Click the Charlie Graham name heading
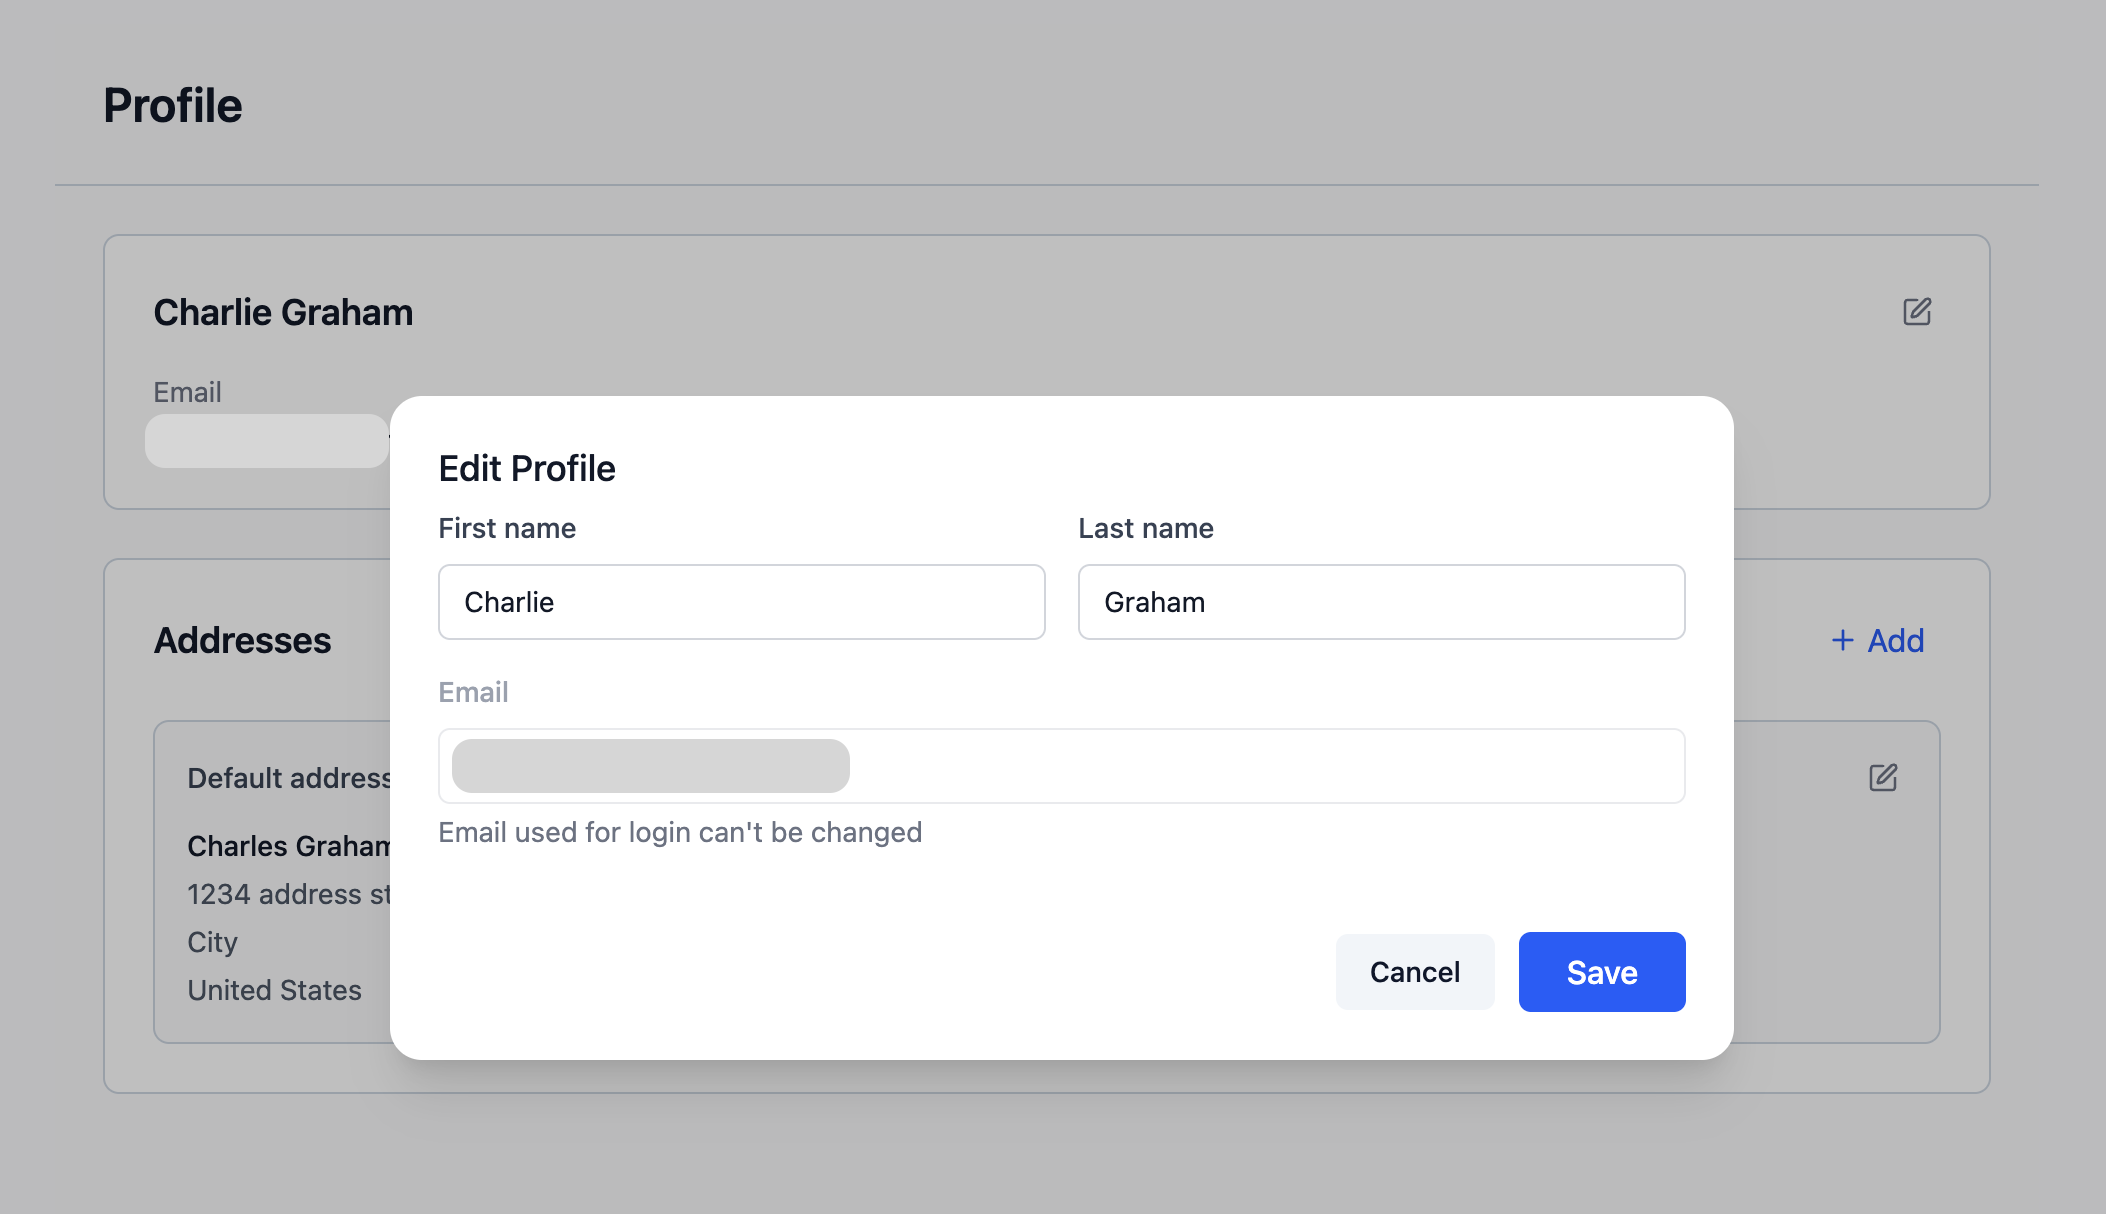 (283, 312)
